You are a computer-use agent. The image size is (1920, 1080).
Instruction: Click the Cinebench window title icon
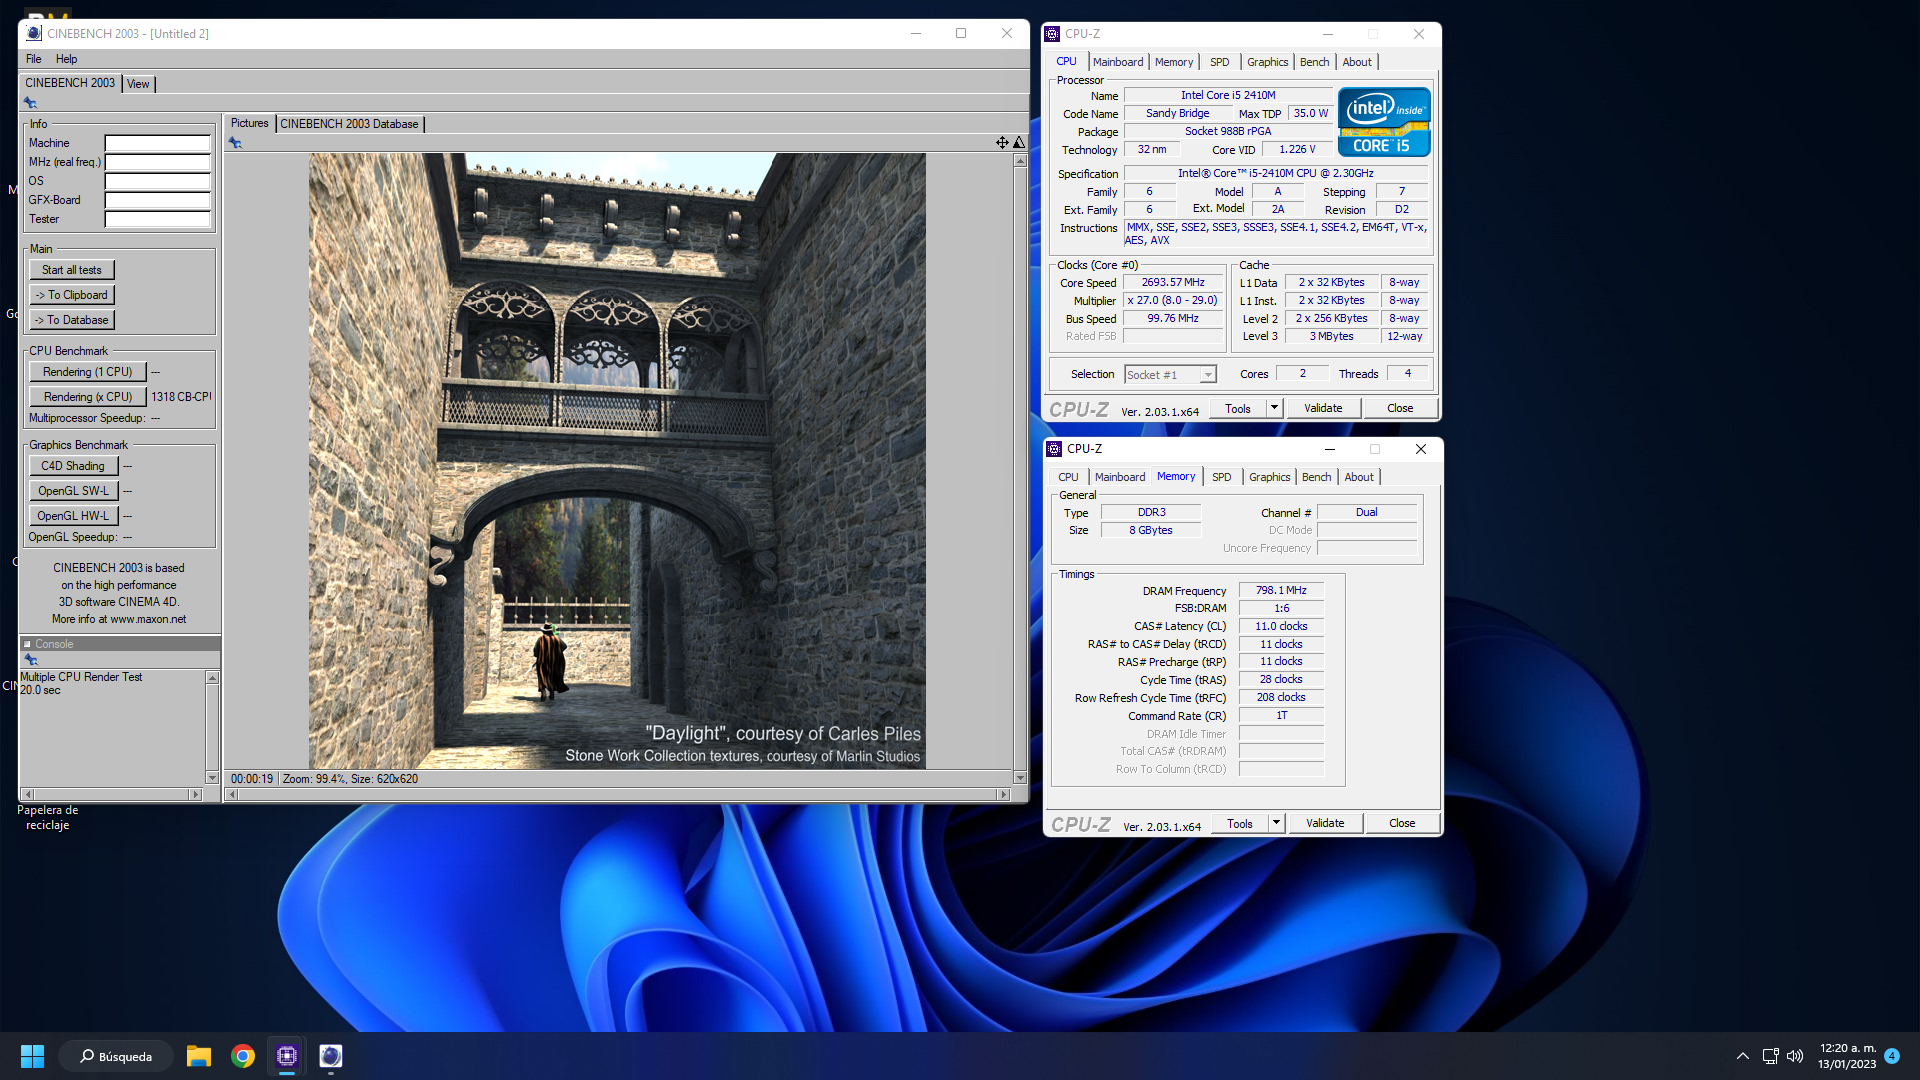click(34, 33)
